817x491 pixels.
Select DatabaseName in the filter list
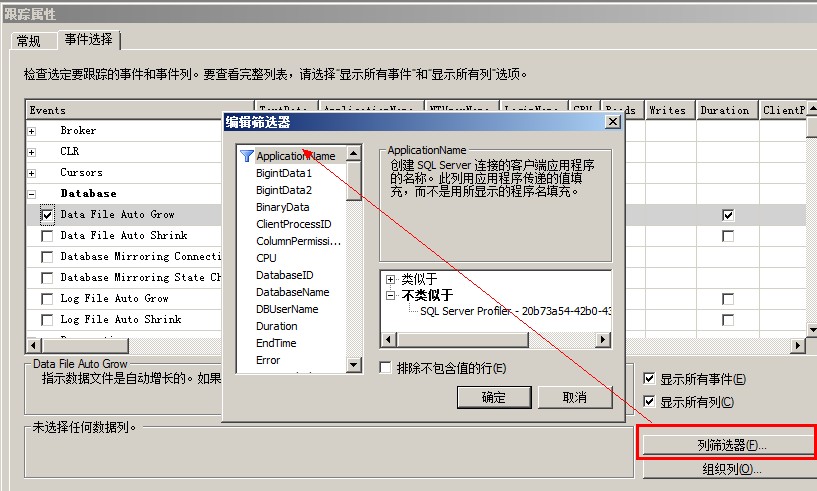coord(293,292)
